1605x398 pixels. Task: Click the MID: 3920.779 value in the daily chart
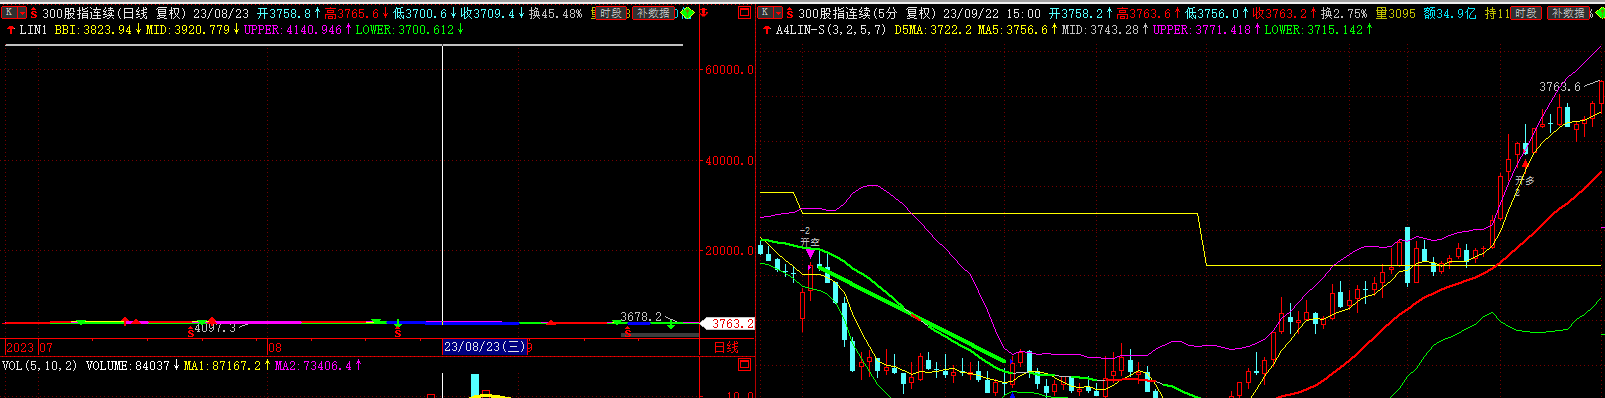tap(189, 30)
